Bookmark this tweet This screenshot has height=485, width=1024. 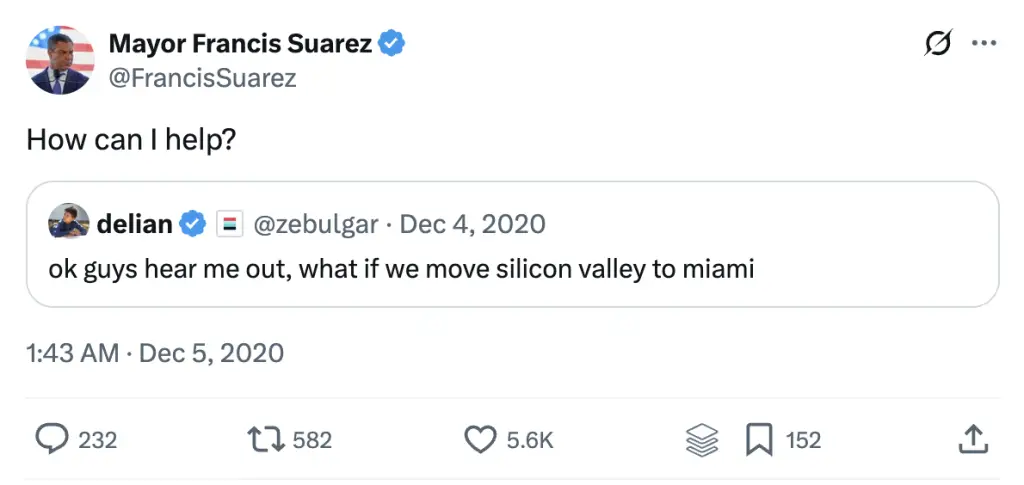point(759,439)
